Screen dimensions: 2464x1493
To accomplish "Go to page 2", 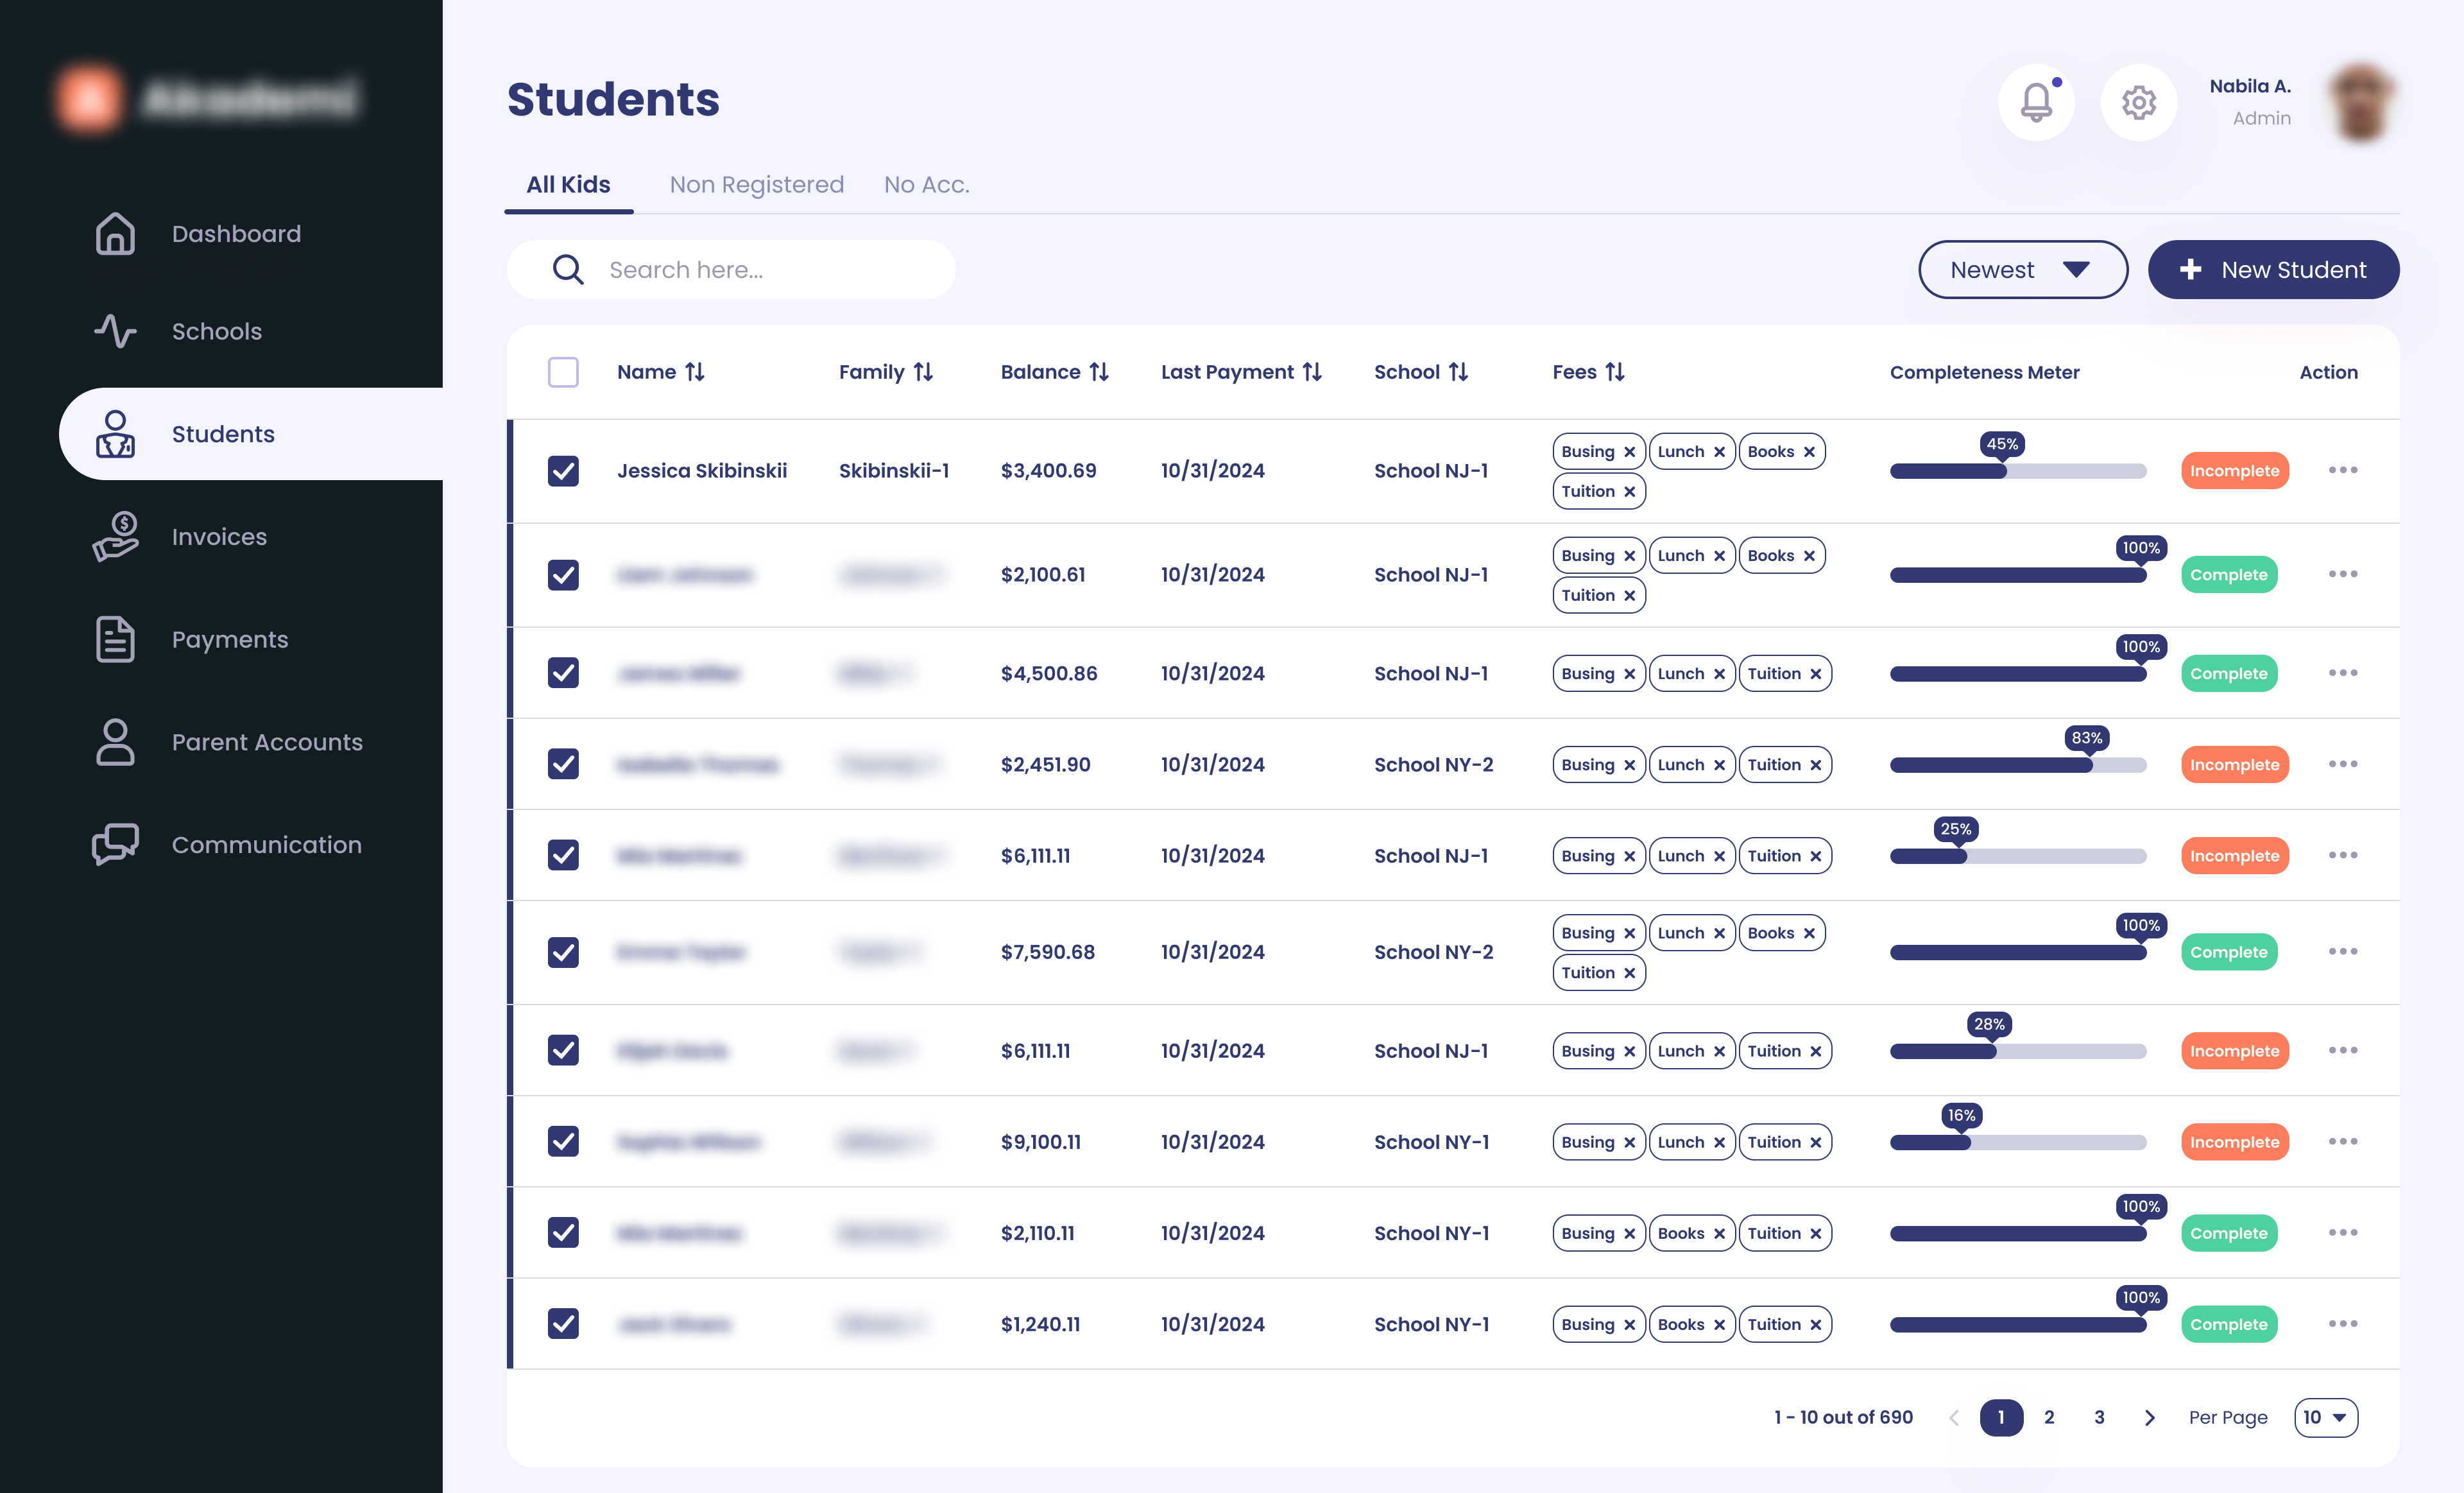I will coord(2049,1417).
